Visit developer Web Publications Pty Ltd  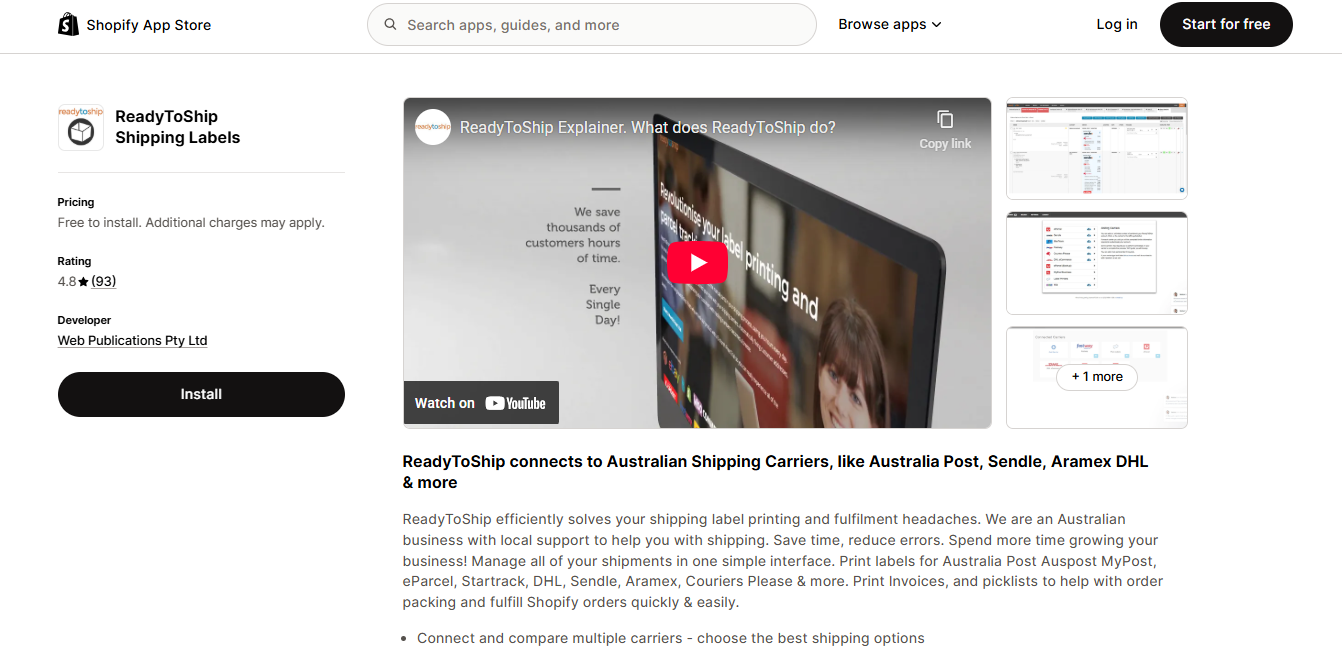point(132,340)
